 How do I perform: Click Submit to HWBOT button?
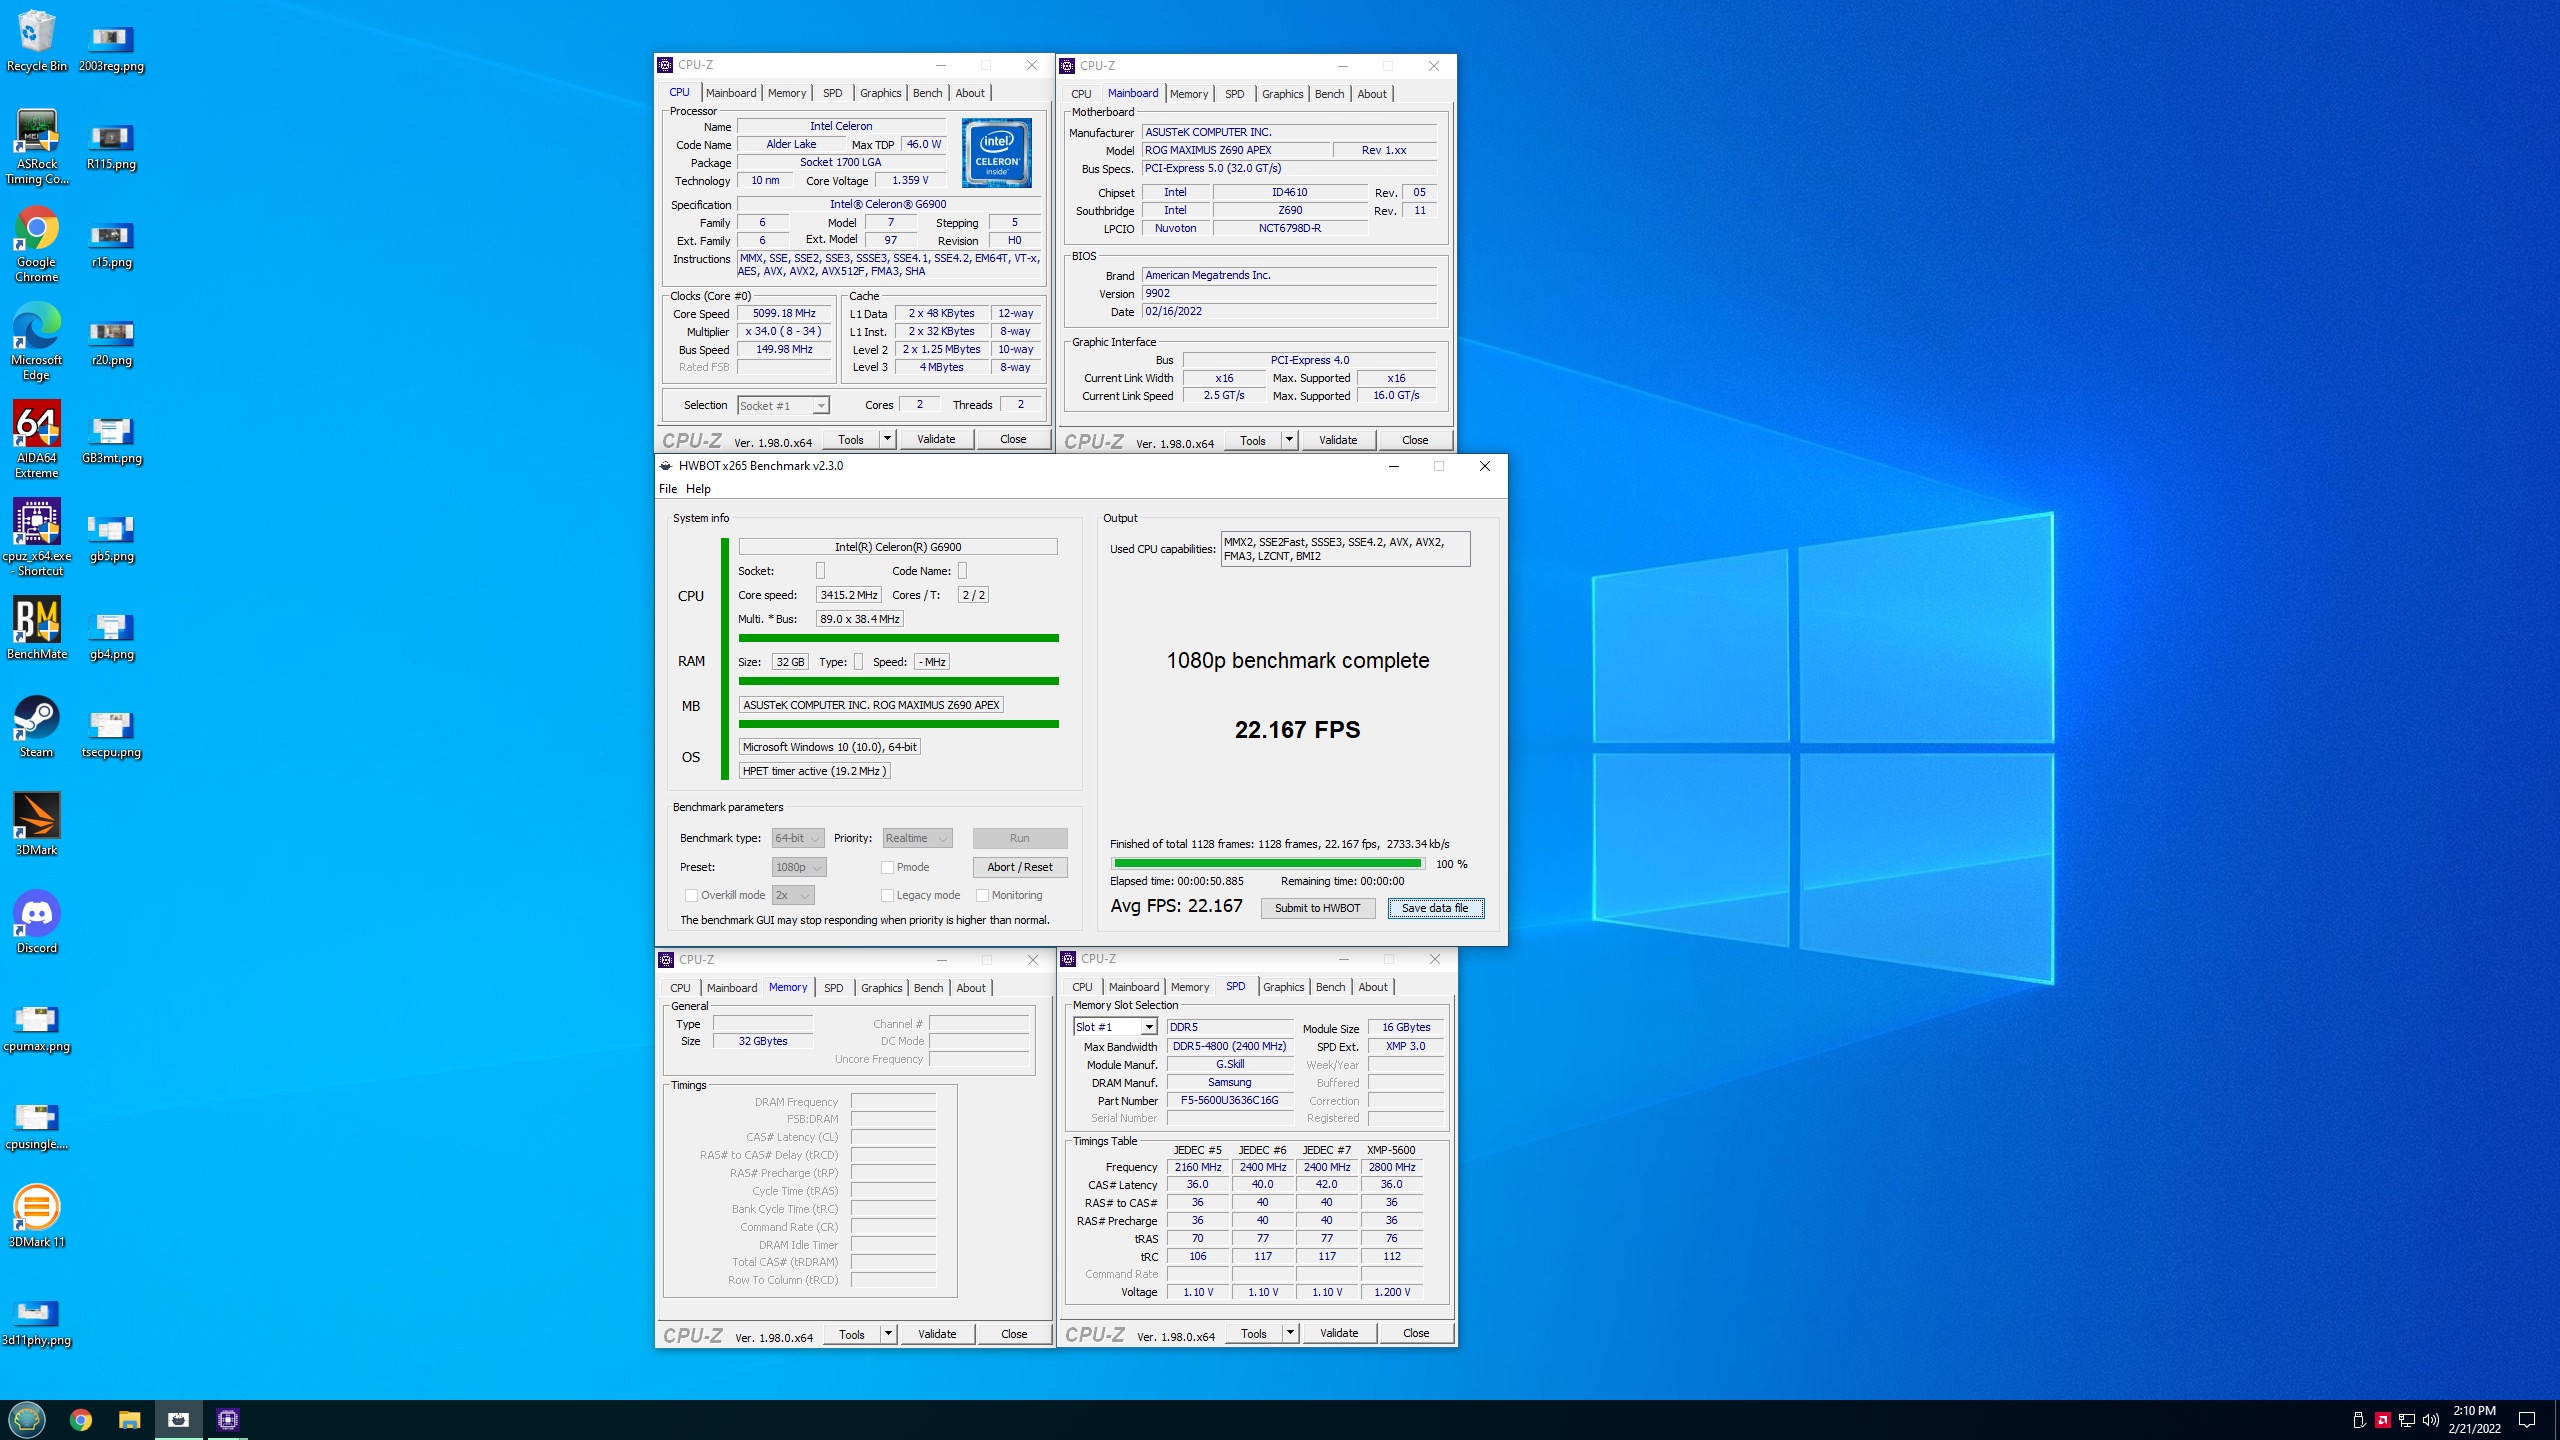1317,908
